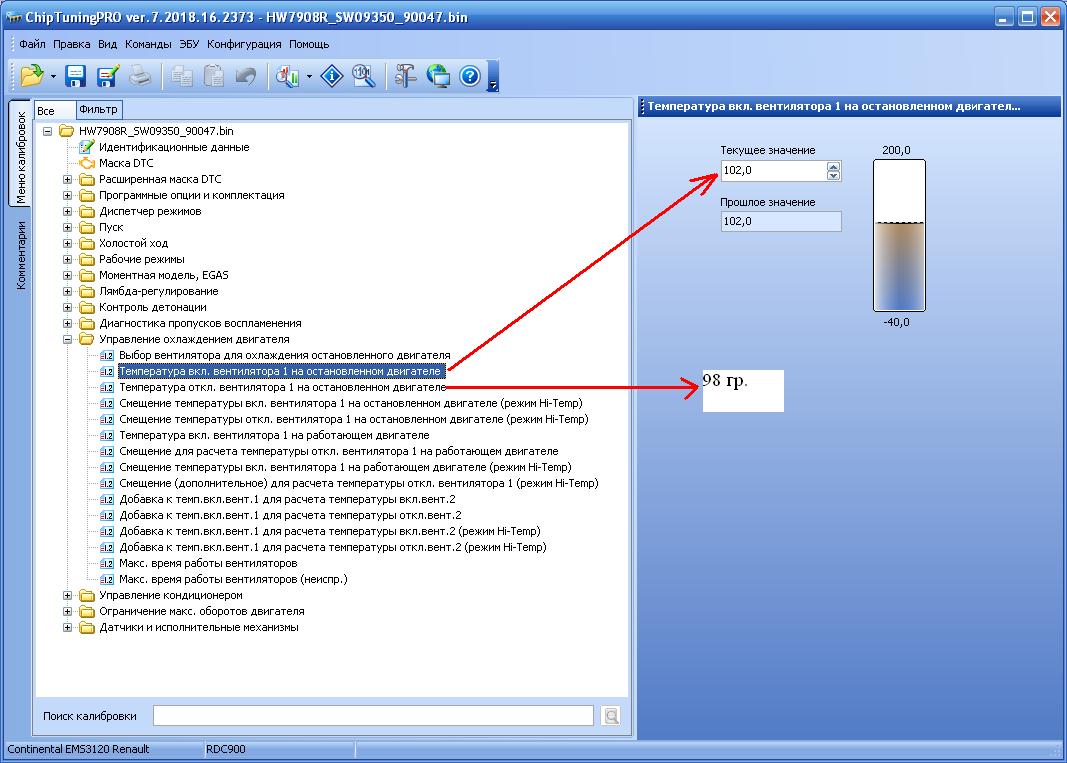Expand the Управление кондиционером folder
1067x763 pixels.
67,595
